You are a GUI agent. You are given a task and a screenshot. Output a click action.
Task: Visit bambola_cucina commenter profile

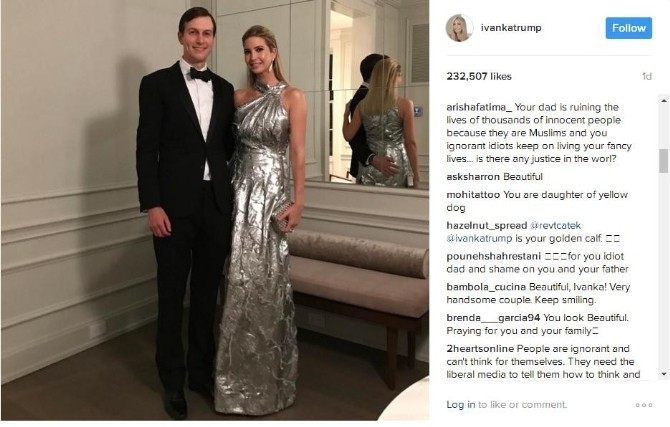click(x=486, y=287)
